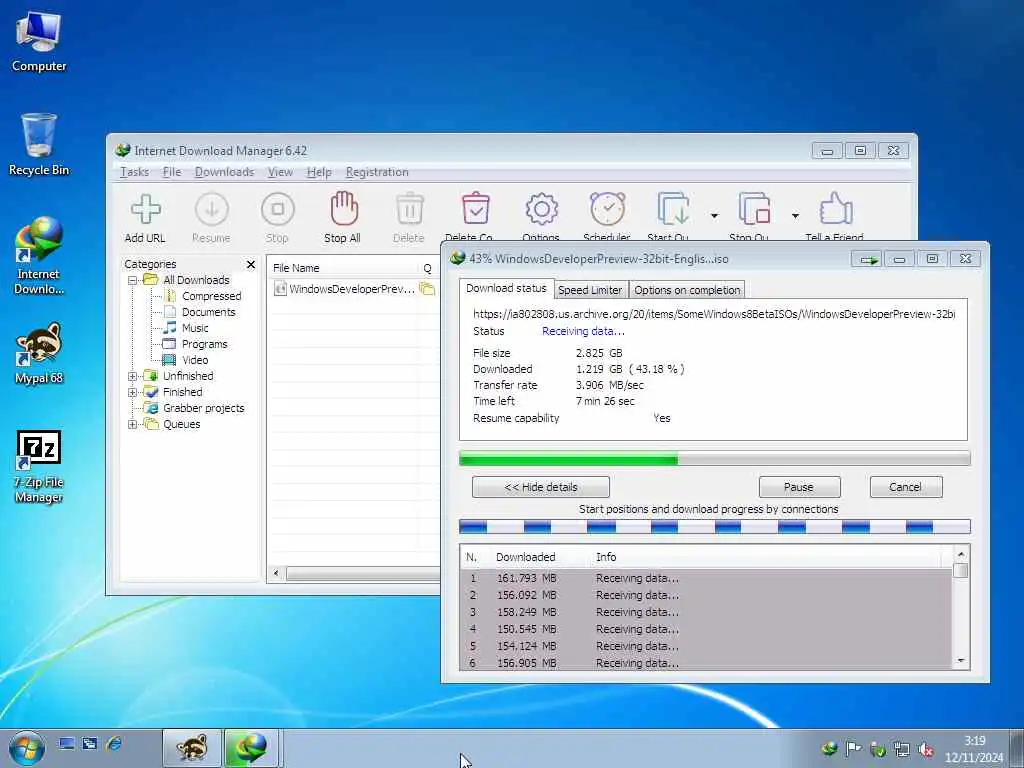
Task: Open Internet Download Manager desktop shortcut
Action: (39, 256)
